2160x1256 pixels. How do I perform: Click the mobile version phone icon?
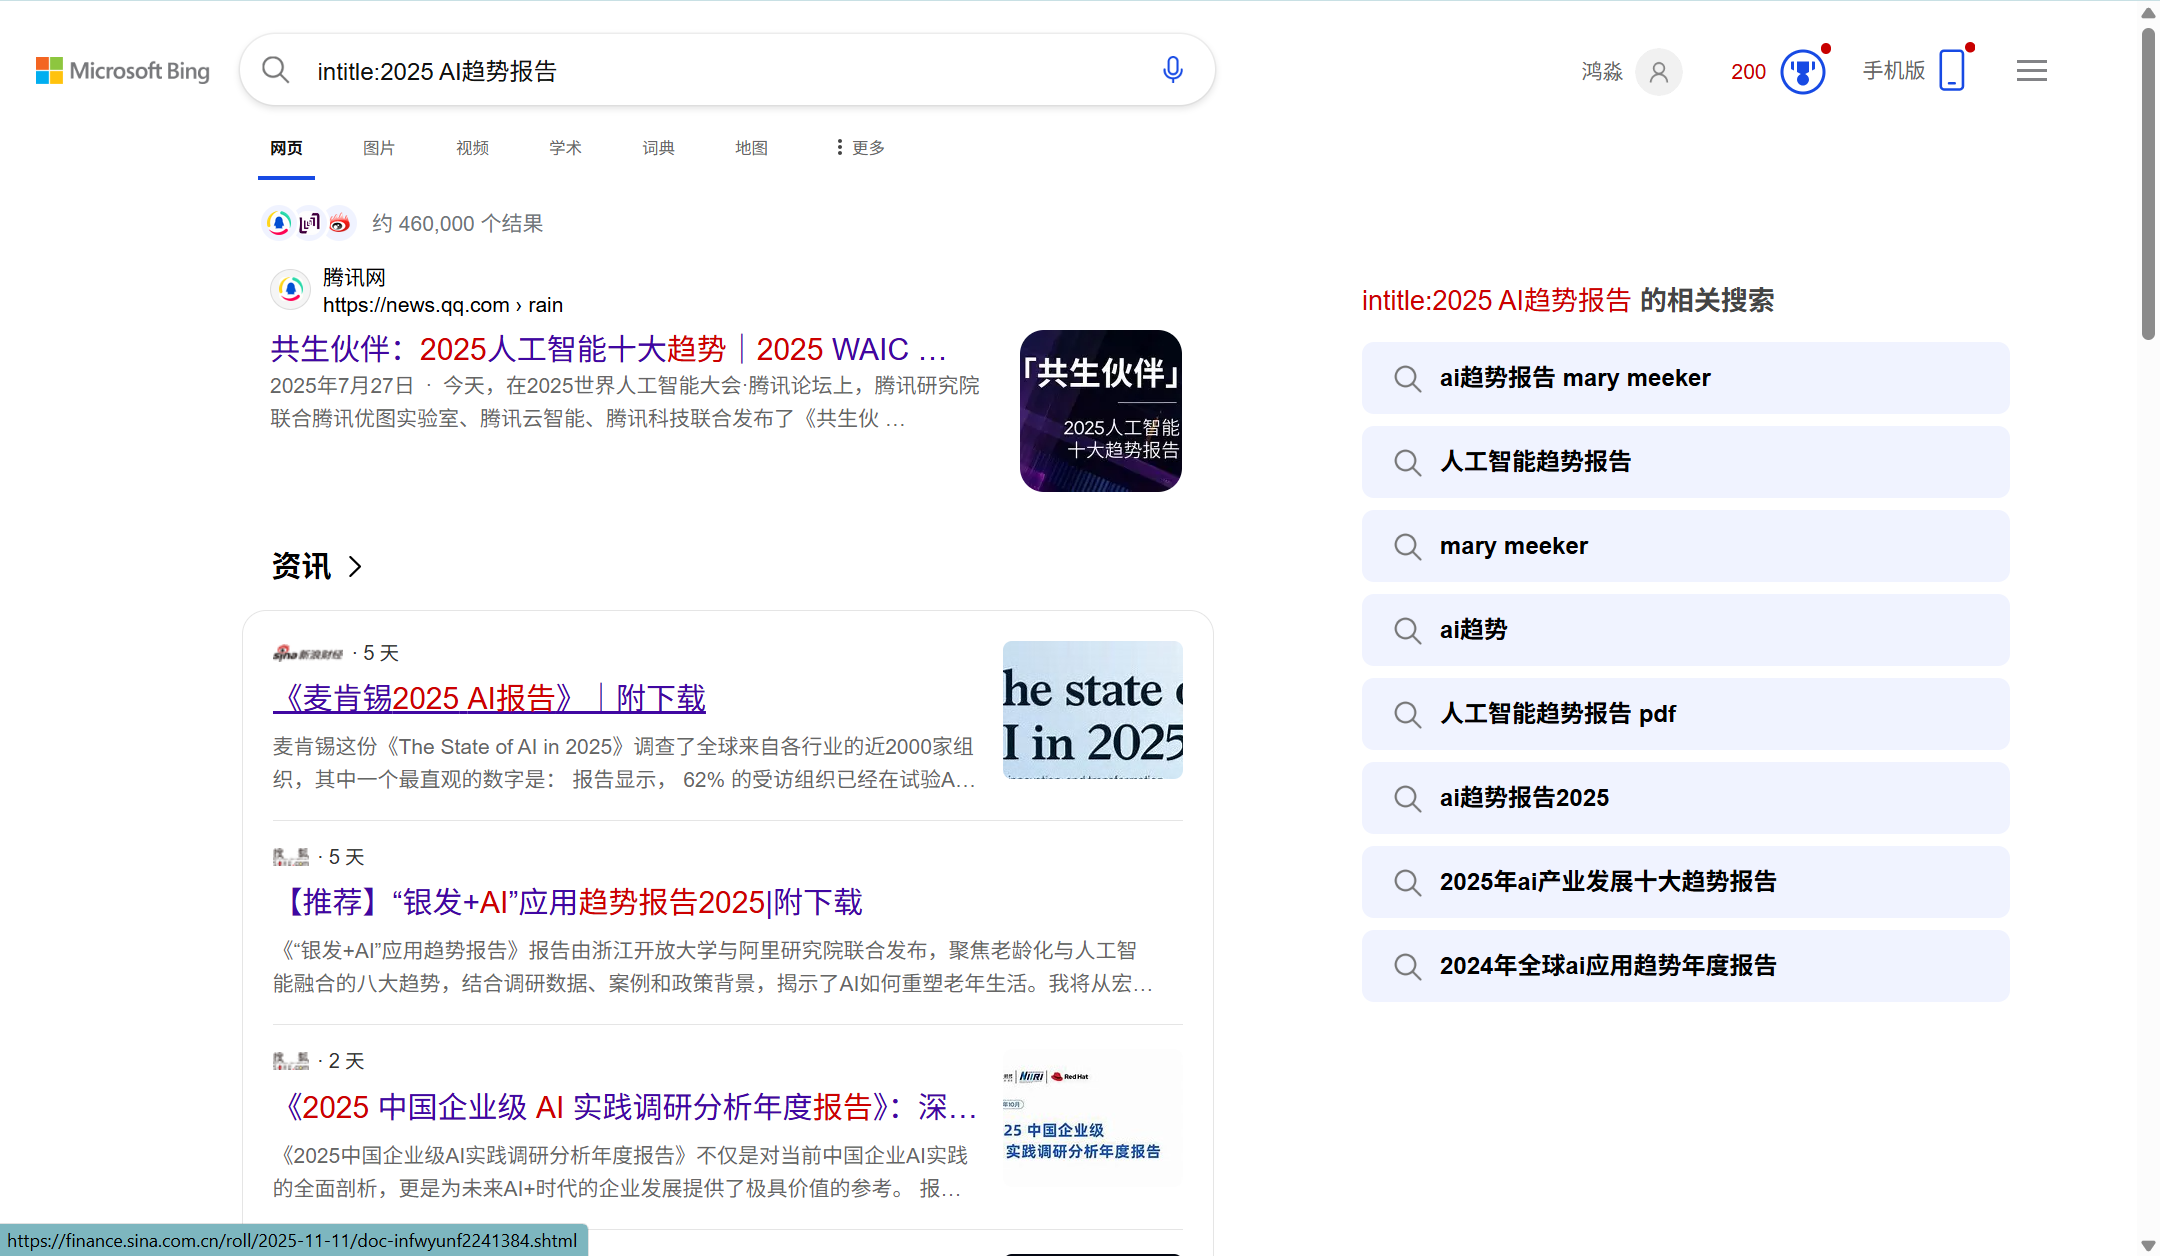point(1951,71)
